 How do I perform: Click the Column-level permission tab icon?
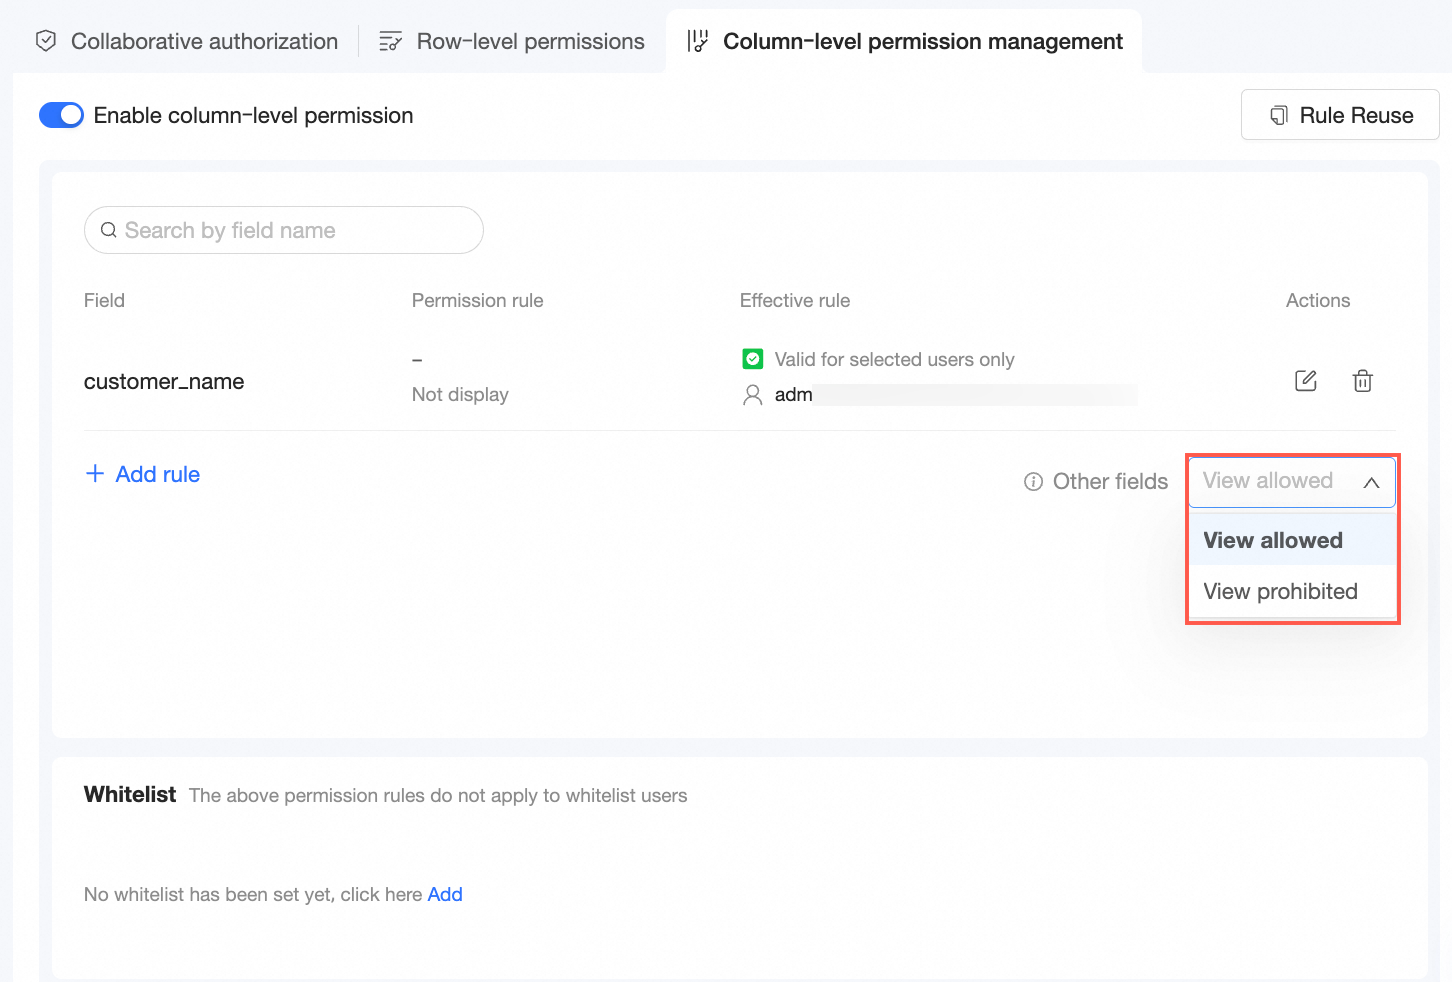click(x=698, y=41)
